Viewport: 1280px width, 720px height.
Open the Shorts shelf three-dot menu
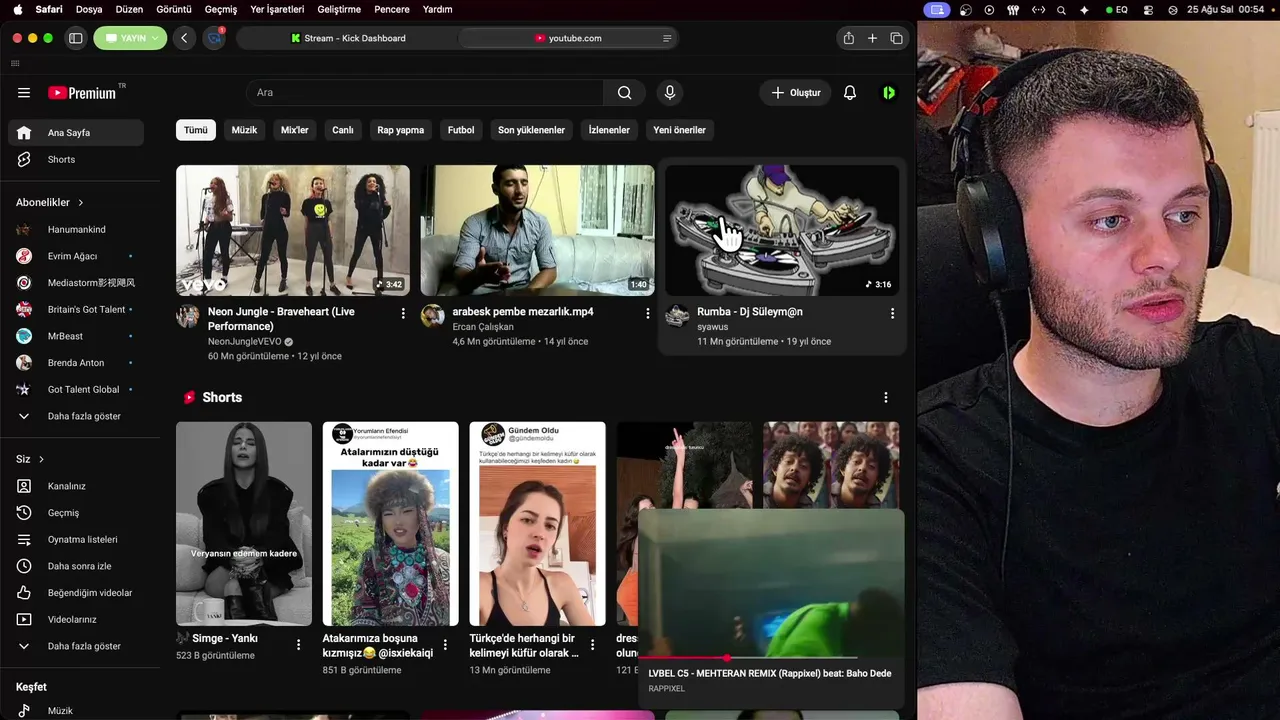[x=885, y=398]
